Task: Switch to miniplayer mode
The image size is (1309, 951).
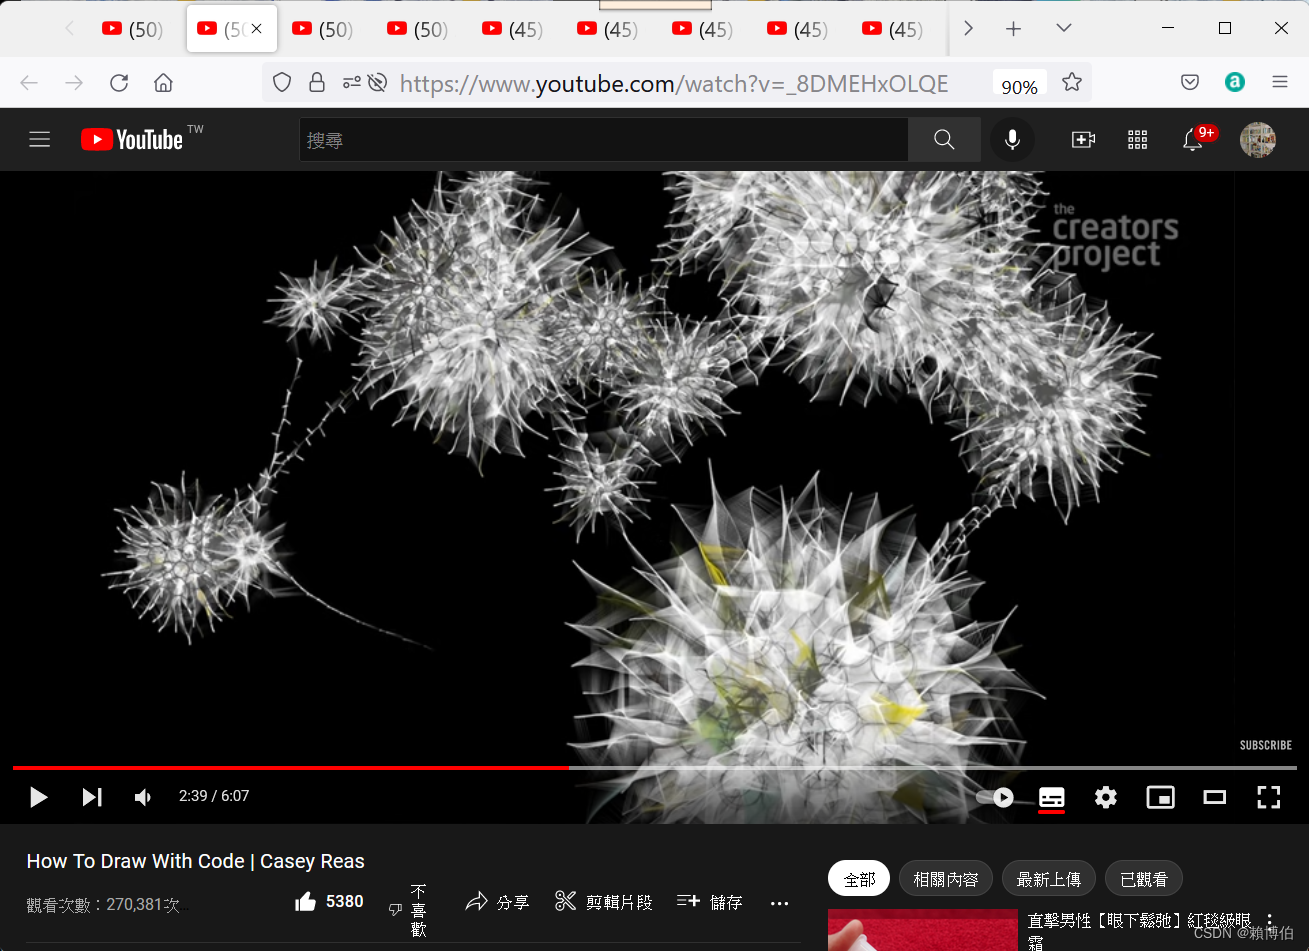Action: [x=1160, y=797]
